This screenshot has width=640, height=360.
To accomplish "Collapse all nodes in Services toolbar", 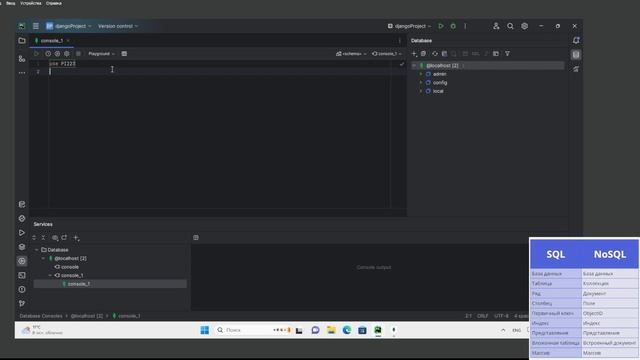I will pos(43,238).
